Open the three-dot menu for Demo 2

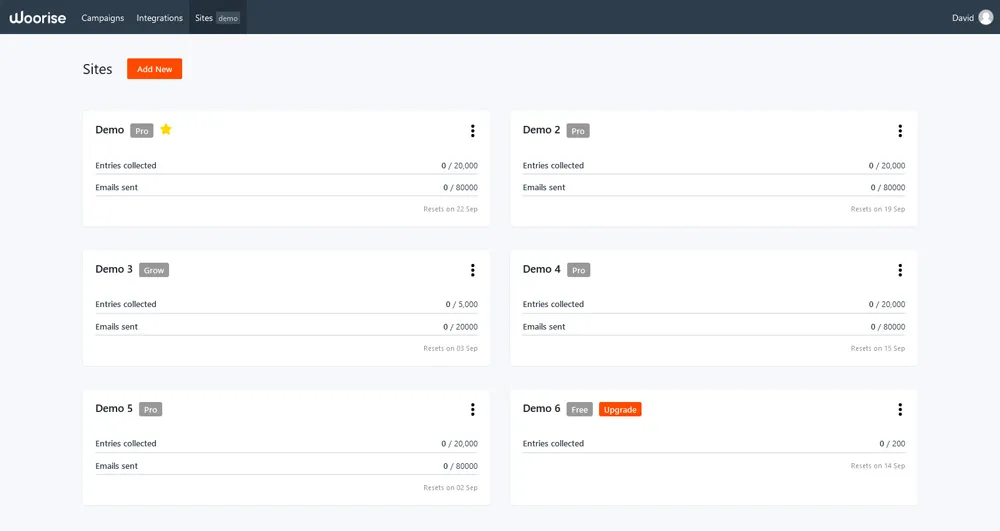click(900, 131)
